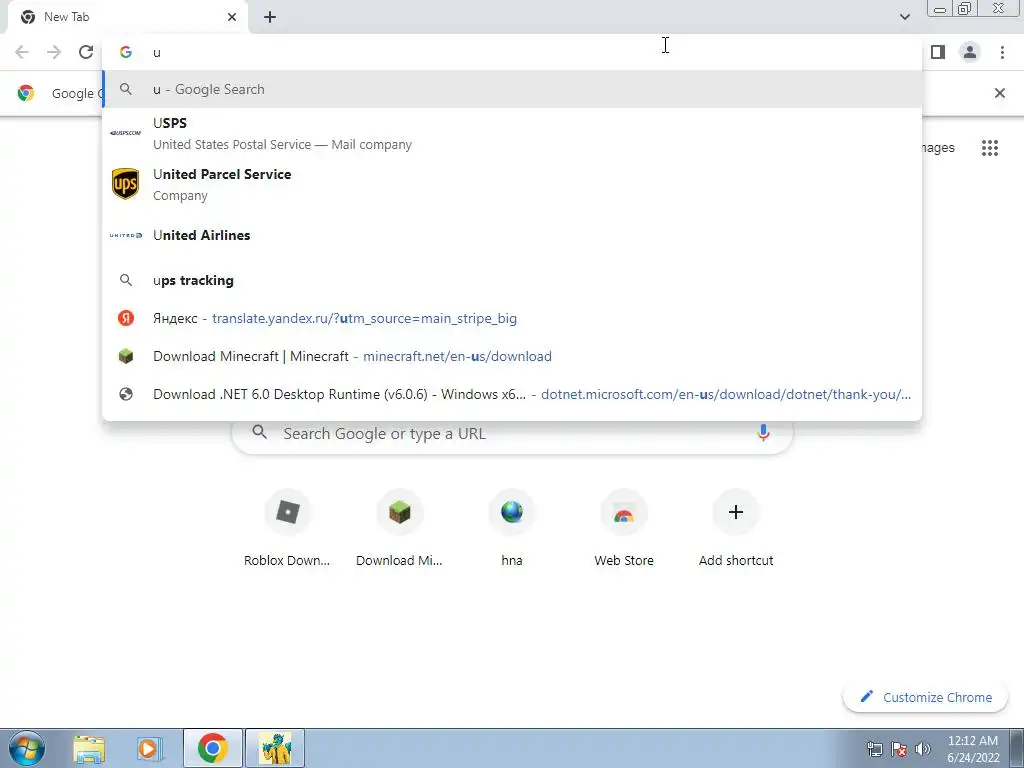Open a new tab with the plus button
Screen dimensions: 1024x768
tap(270, 17)
